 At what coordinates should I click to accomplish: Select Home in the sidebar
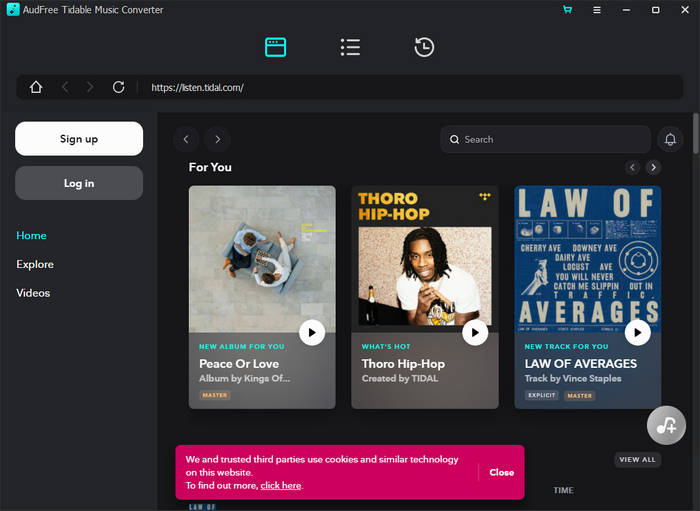(x=31, y=235)
